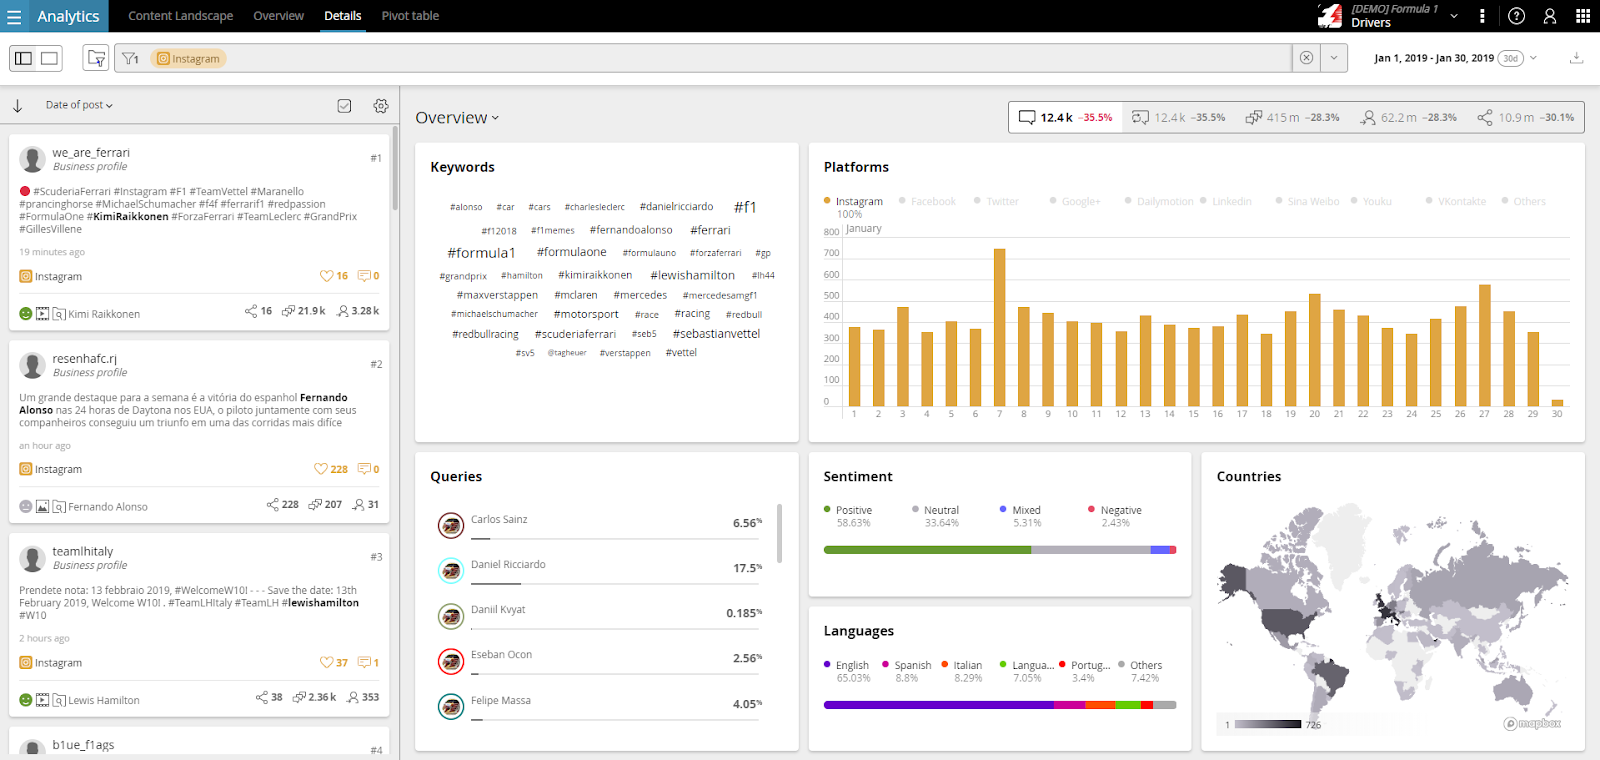Toggle select-all checkbox in post list

[344, 105]
